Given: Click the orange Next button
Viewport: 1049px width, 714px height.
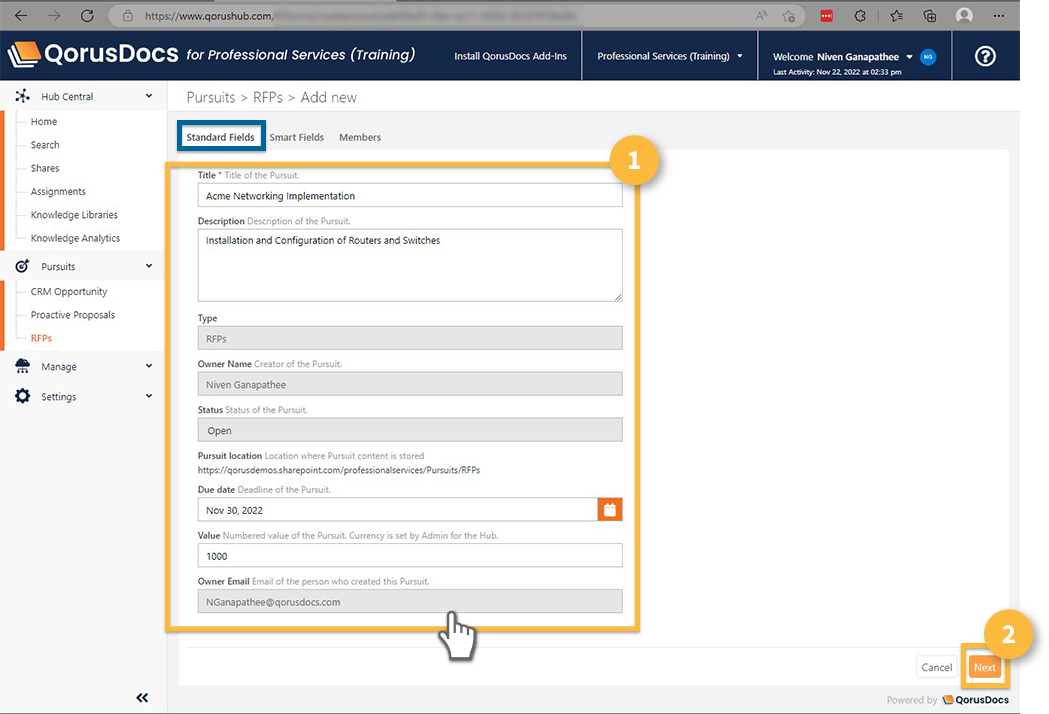Looking at the screenshot, I should tap(985, 667).
